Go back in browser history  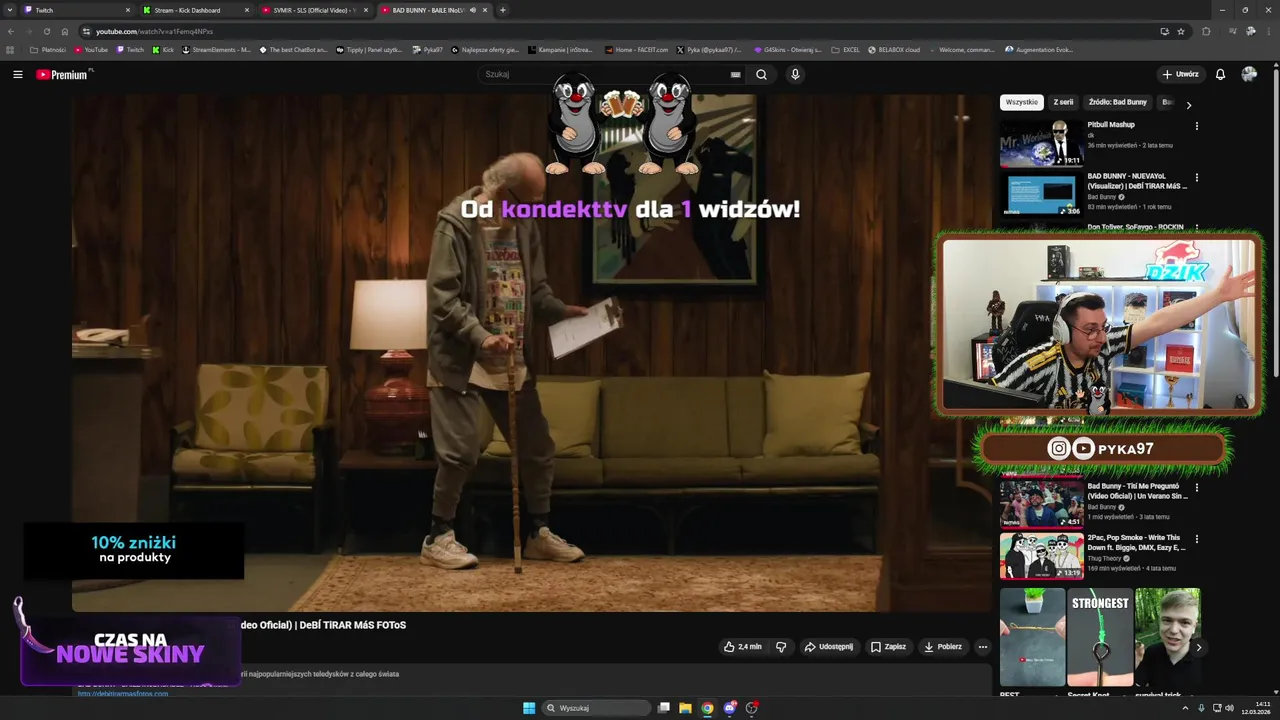tap(11, 31)
